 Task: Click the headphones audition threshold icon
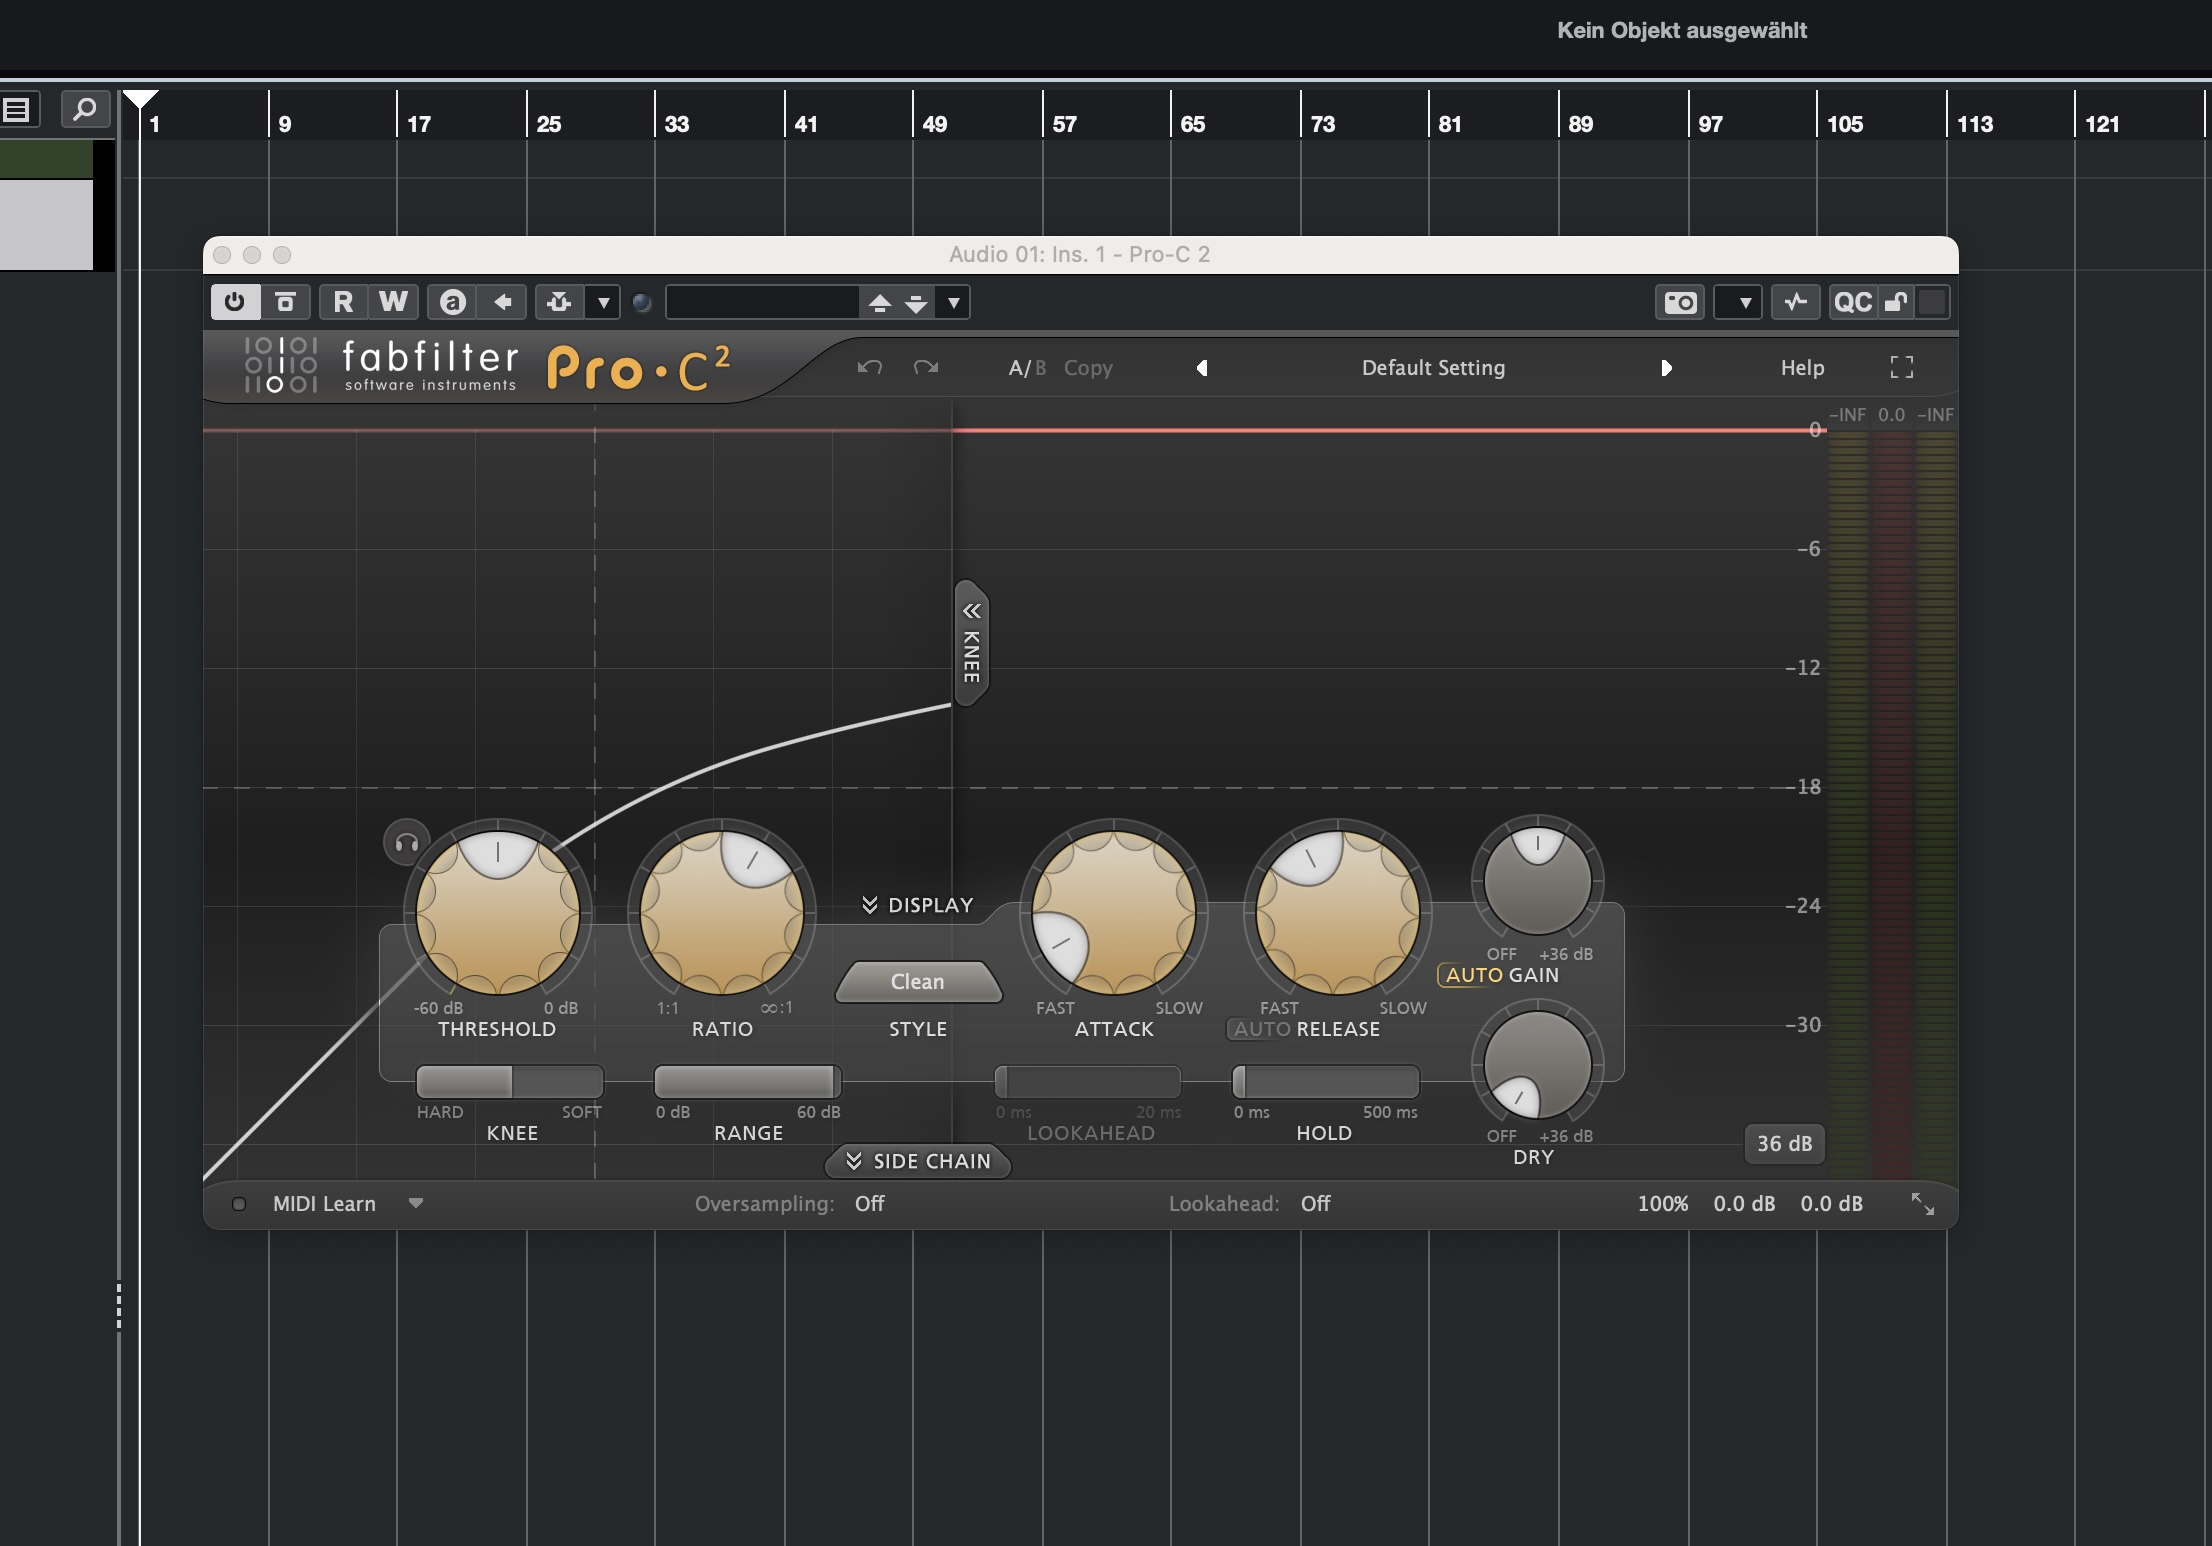click(x=406, y=843)
